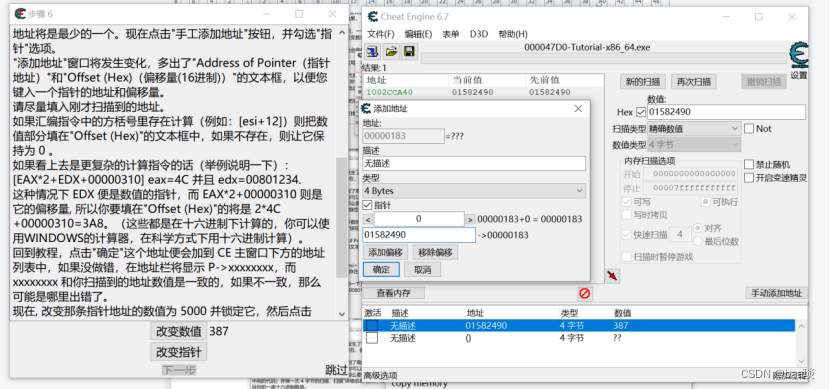The image size is (830, 389).
Task: Select found address 1002CCA40
Action: point(390,92)
